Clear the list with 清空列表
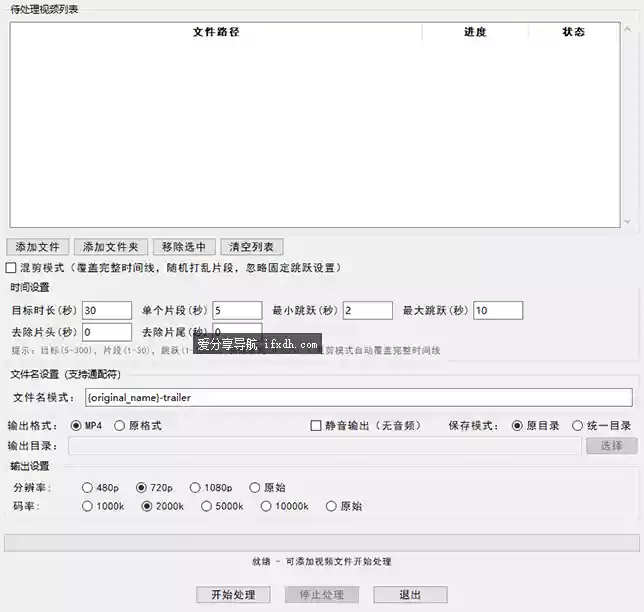 tap(251, 247)
